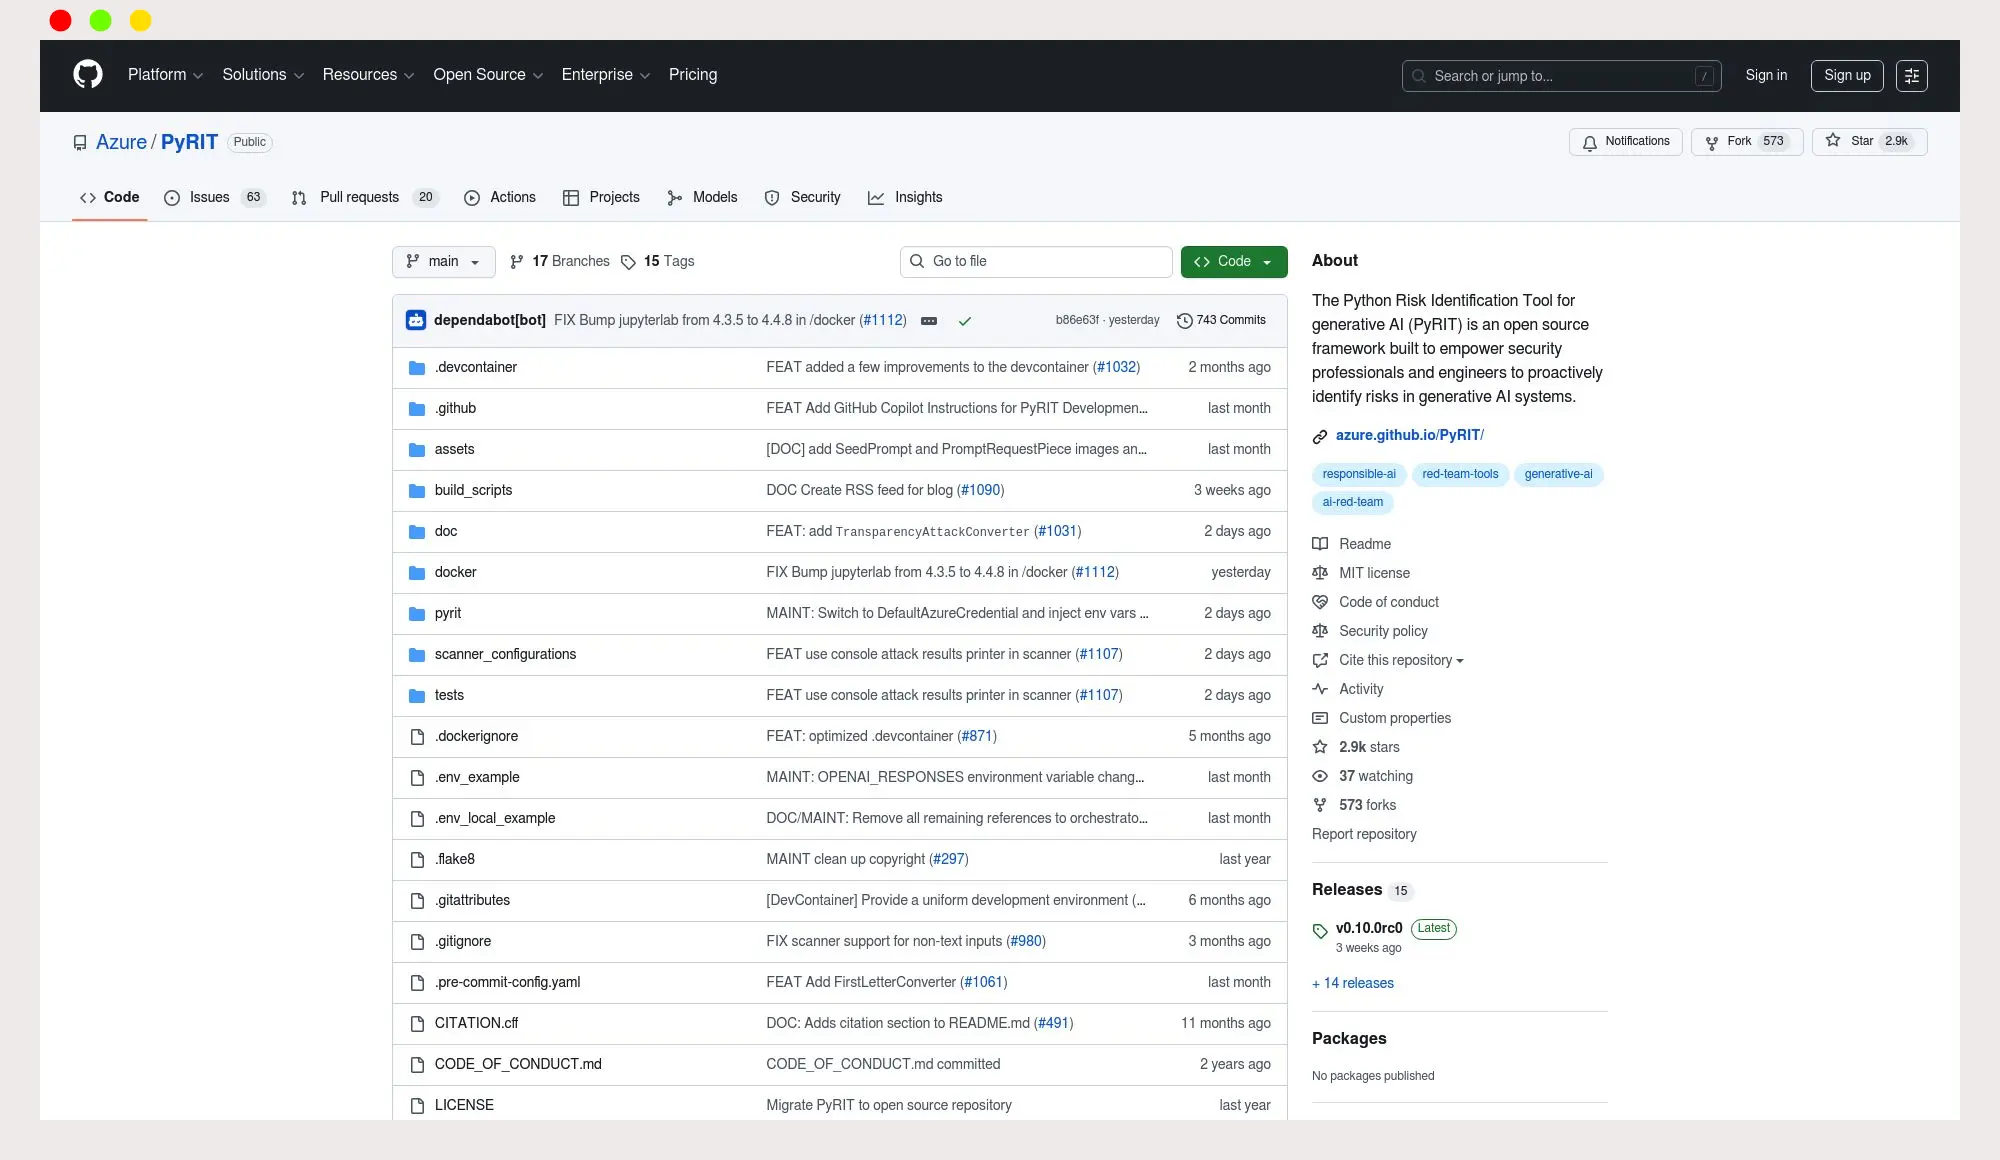Image resolution: width=2000 pixels, height=1160 pixels.
Task: Click the Notifications bell button
Action: point(1625,142)
